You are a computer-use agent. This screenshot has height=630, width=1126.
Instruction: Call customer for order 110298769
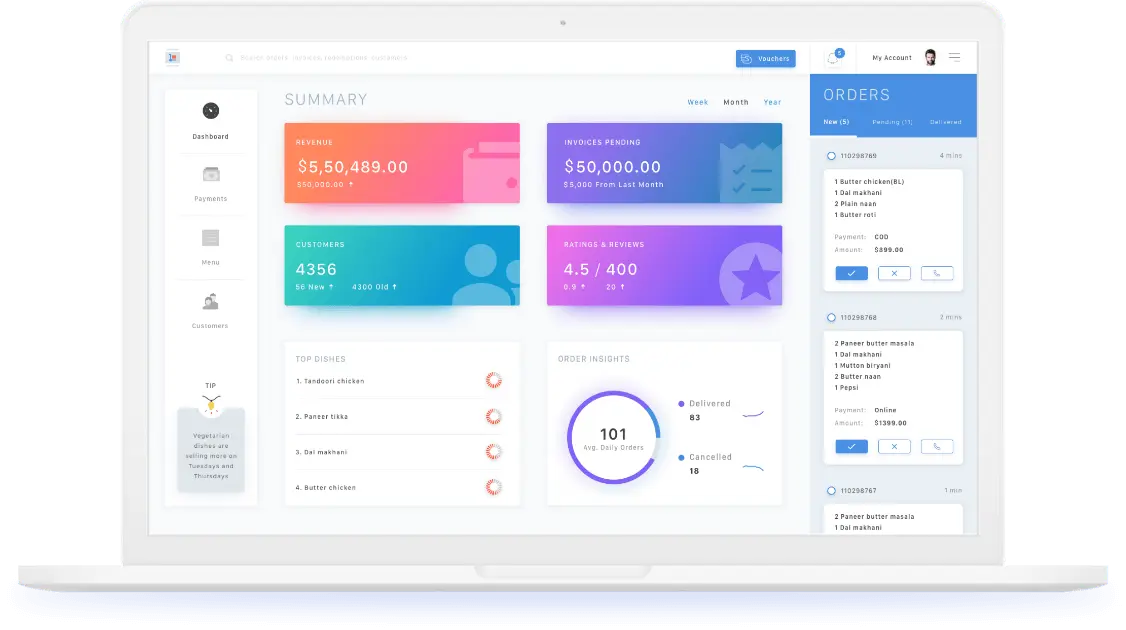937,273
